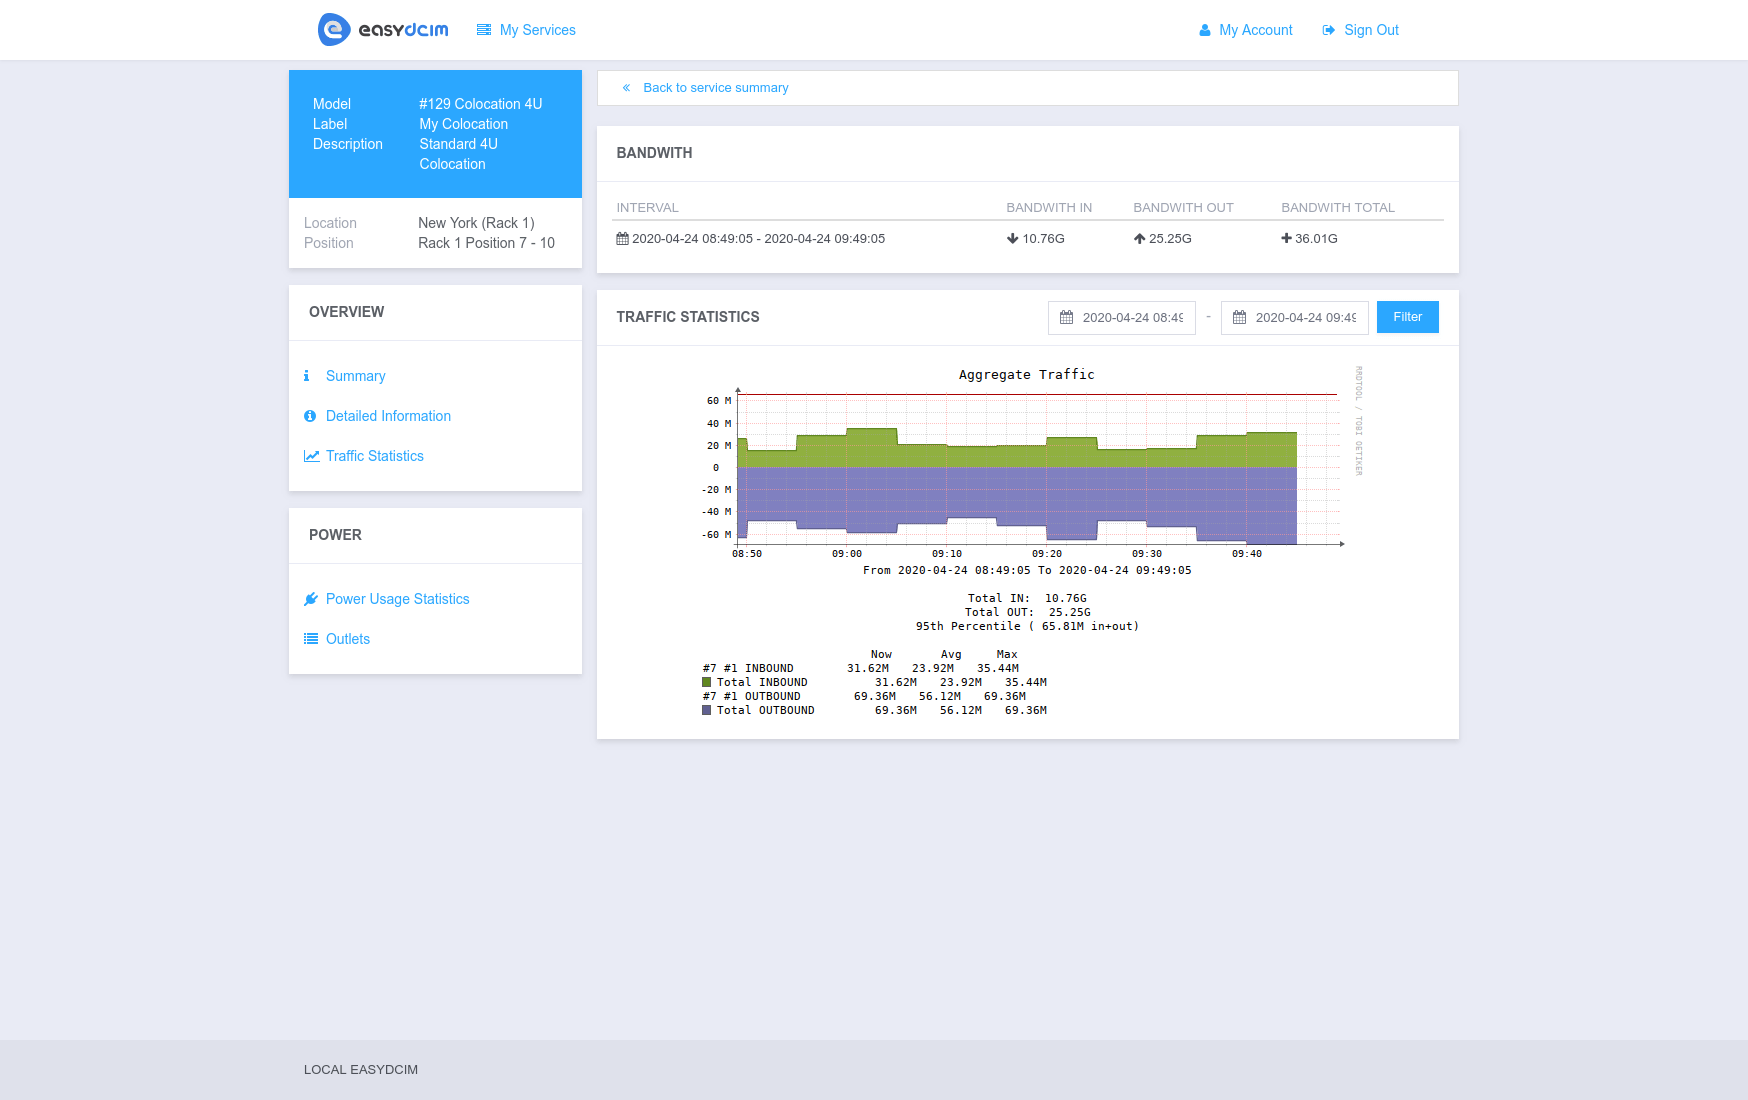Follow the Back to service summary link

tap(716, 88)
